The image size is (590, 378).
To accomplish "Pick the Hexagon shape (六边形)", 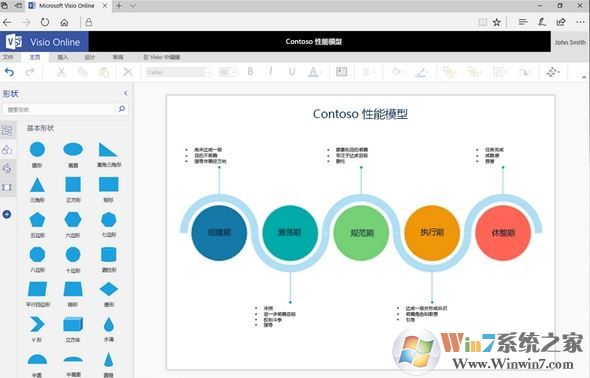I will coord(73,220).
